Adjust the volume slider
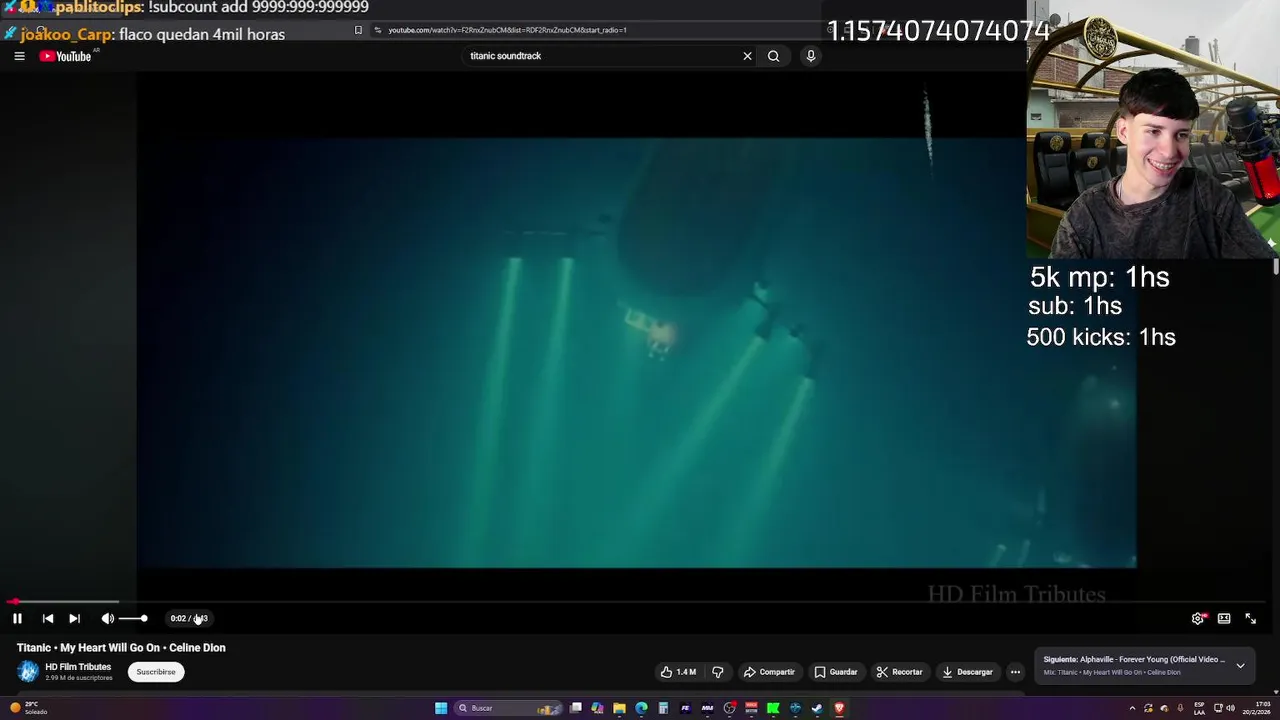 [x=132, y=619]
